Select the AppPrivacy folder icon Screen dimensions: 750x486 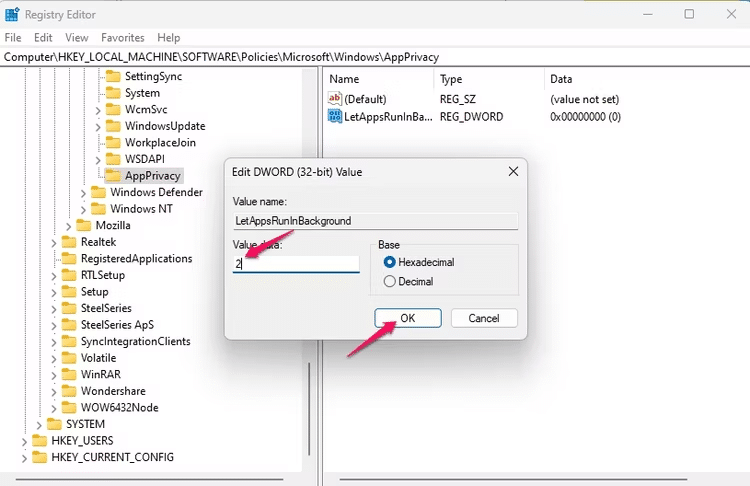point(113,176)
